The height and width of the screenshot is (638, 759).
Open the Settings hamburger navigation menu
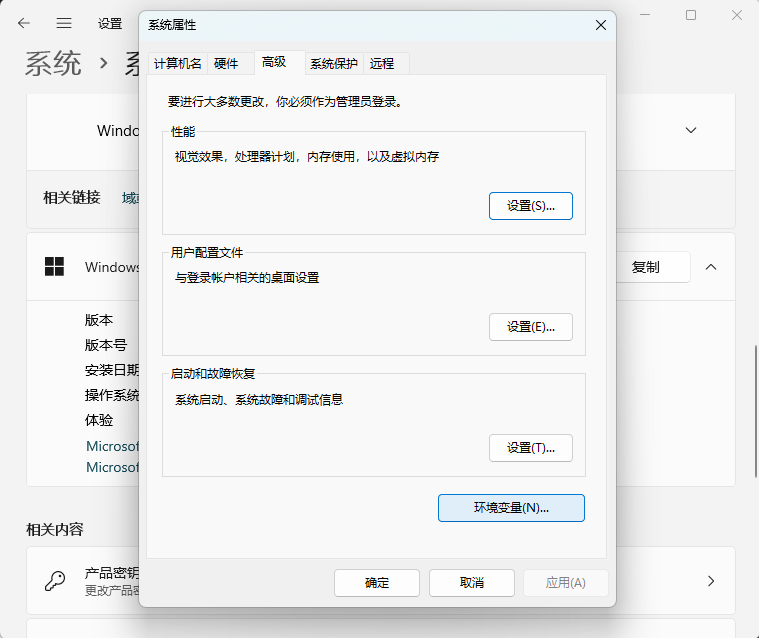64,23
